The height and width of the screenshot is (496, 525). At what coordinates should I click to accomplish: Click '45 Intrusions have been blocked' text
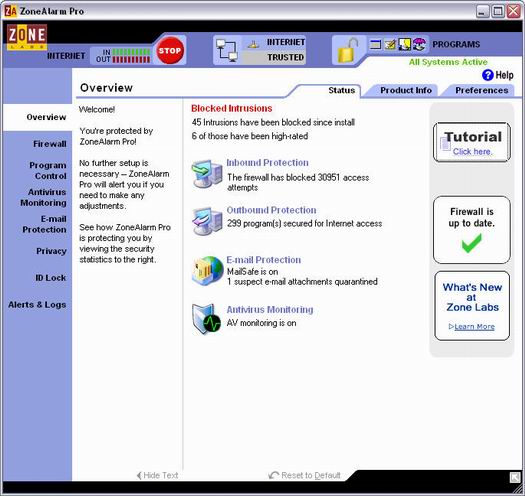point(273,123)
